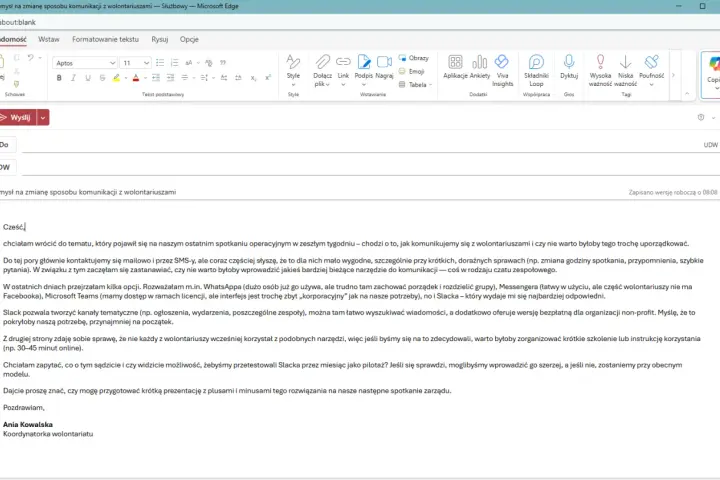Click the text alignment icon

185,78
